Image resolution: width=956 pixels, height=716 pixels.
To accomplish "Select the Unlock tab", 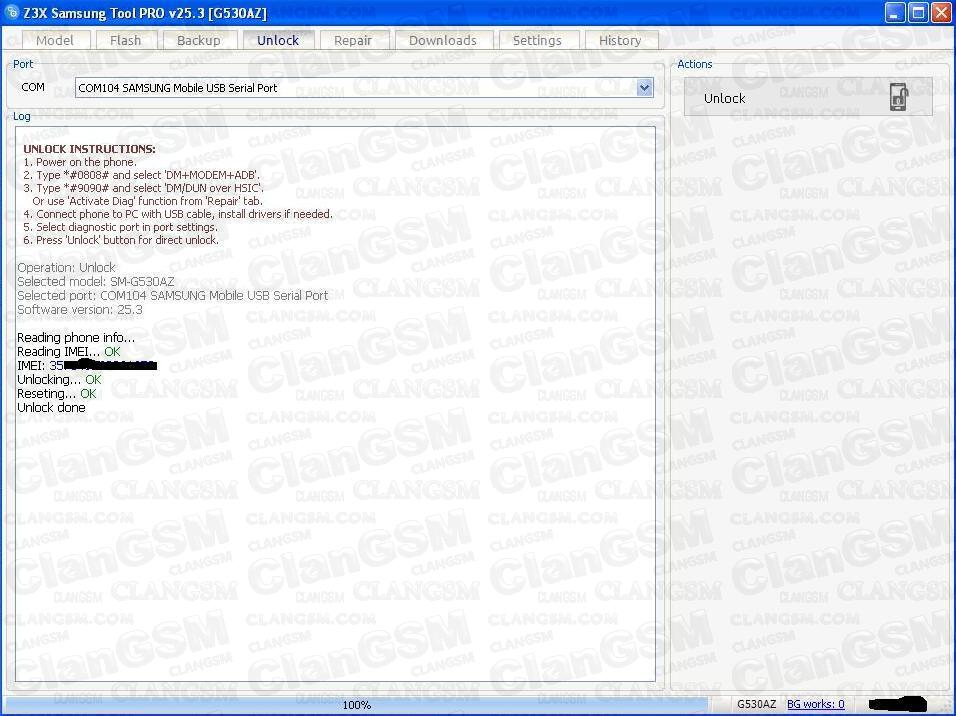I will 278,40.
